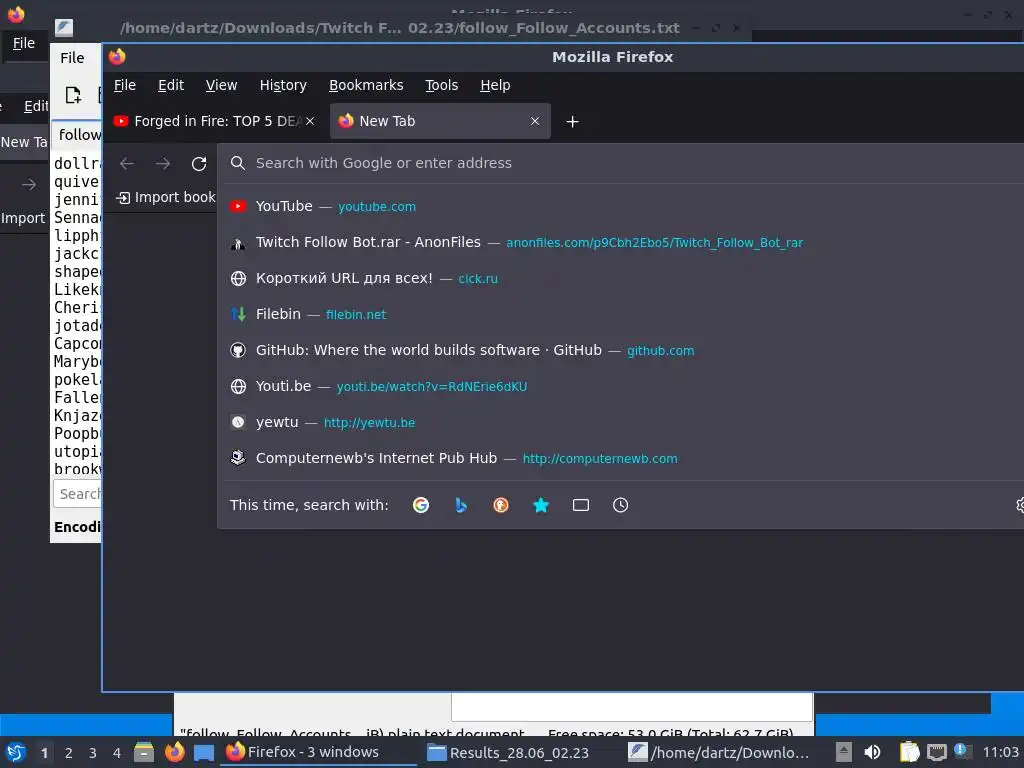Click the YouTube favicon in suggestions
The width and height of the screenshot is (1024, 768).
238,206
